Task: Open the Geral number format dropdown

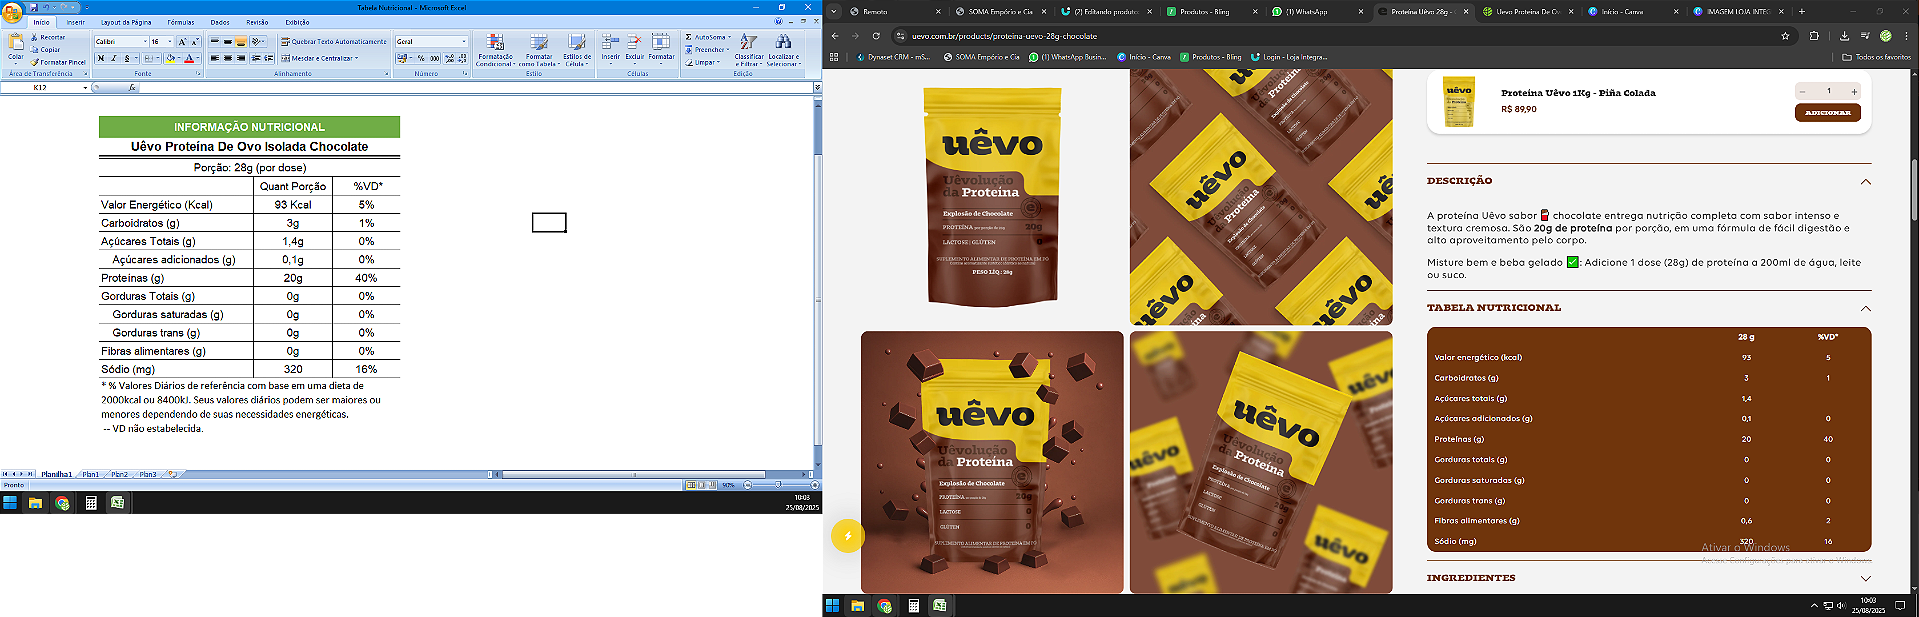Action: tap(464, 42)
